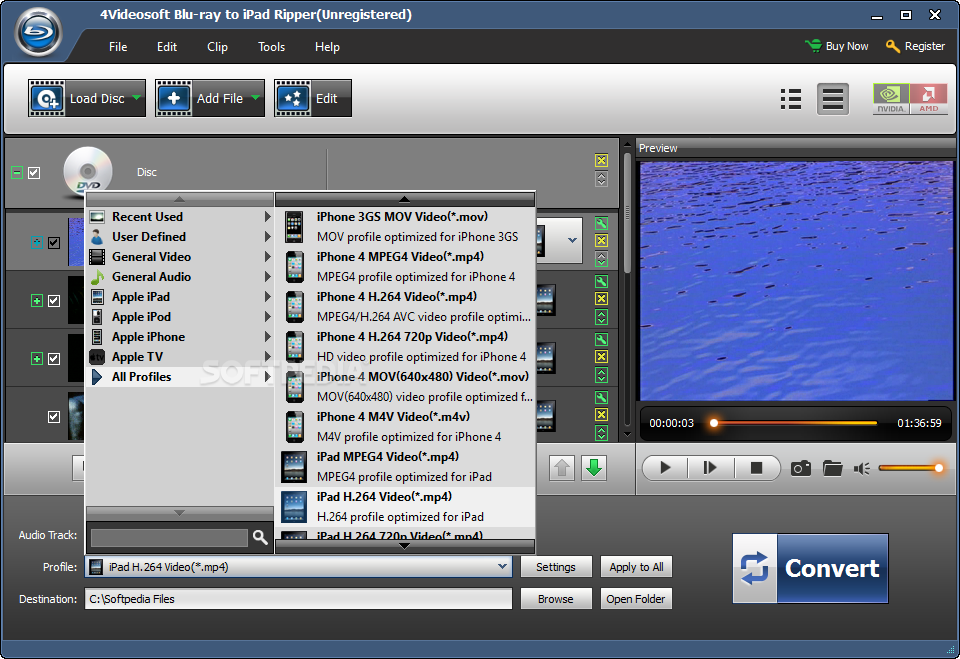
Task: Open the User Defined profile category
Action: [180, 236]
